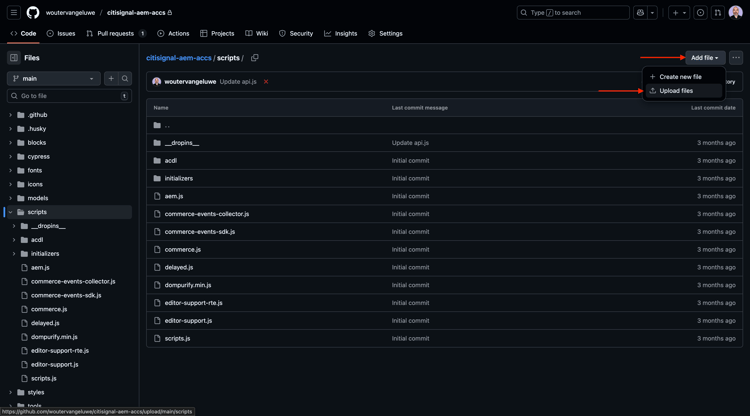This screenshot has height=416, width=750.
Task: Open __dropins__ folder in file list
Action: pos(182,143)
